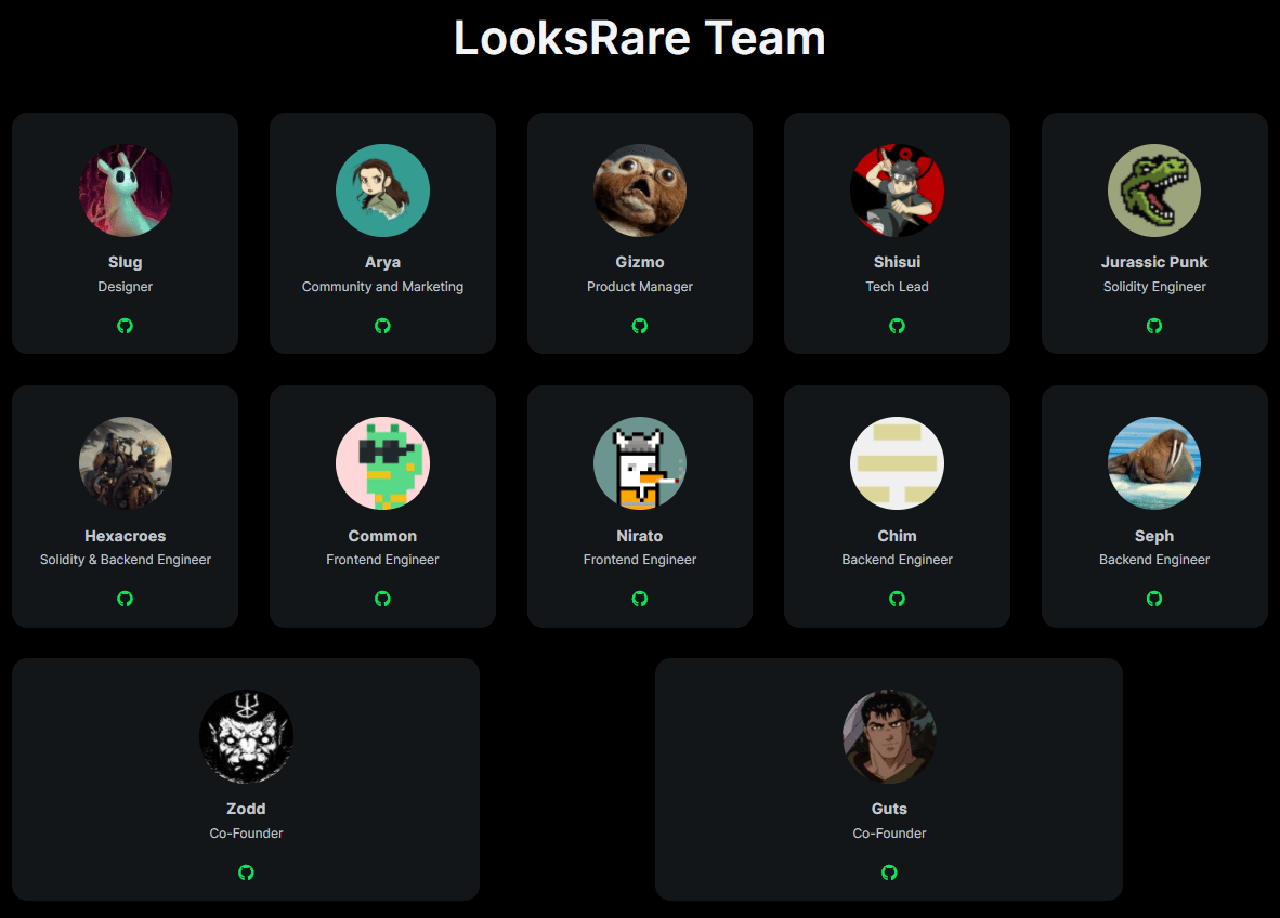Click Nirato's pixel viking duck avatar
This screenshot has height=918, width=1280.
click(x=640, y=463)
